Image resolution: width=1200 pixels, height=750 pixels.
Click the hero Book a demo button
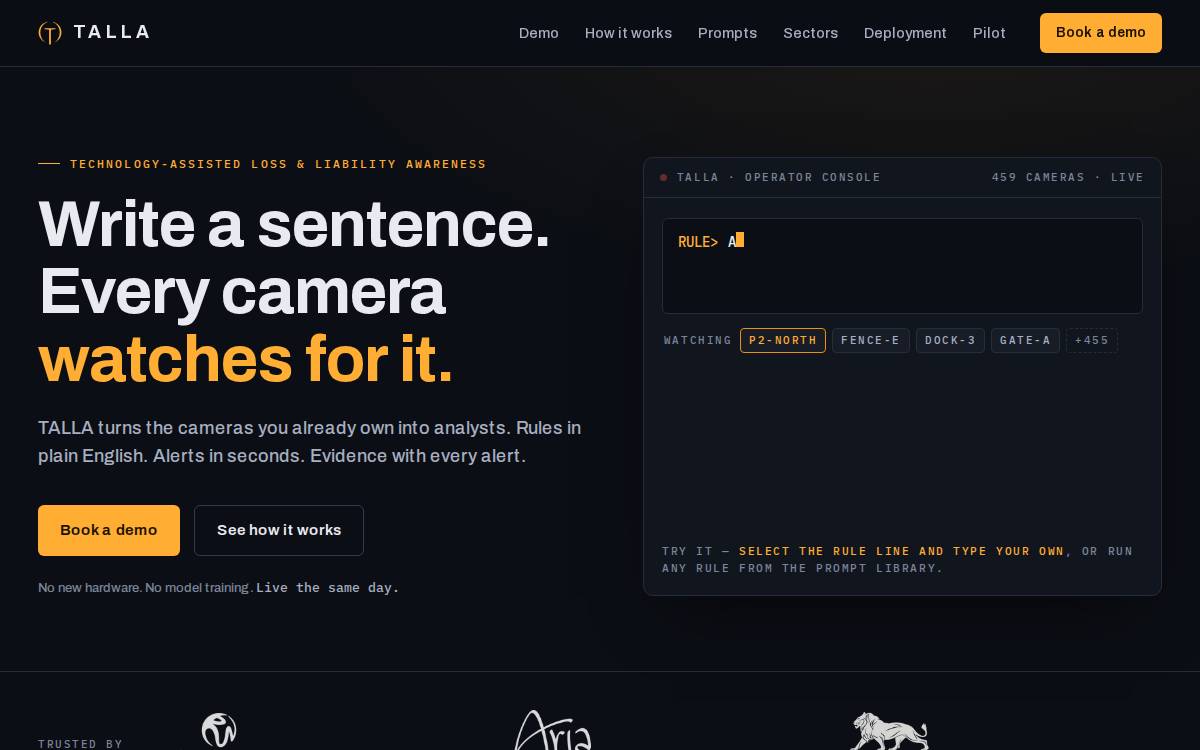109,530
